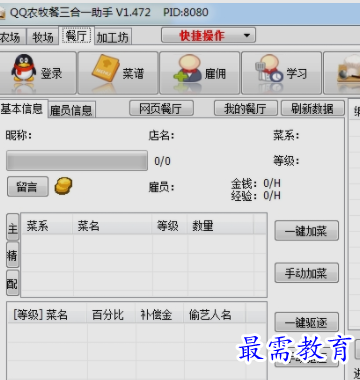The image size is (360, 380).
Task: Click the 雇佣 hire staff button
Action: pos(199,73)
